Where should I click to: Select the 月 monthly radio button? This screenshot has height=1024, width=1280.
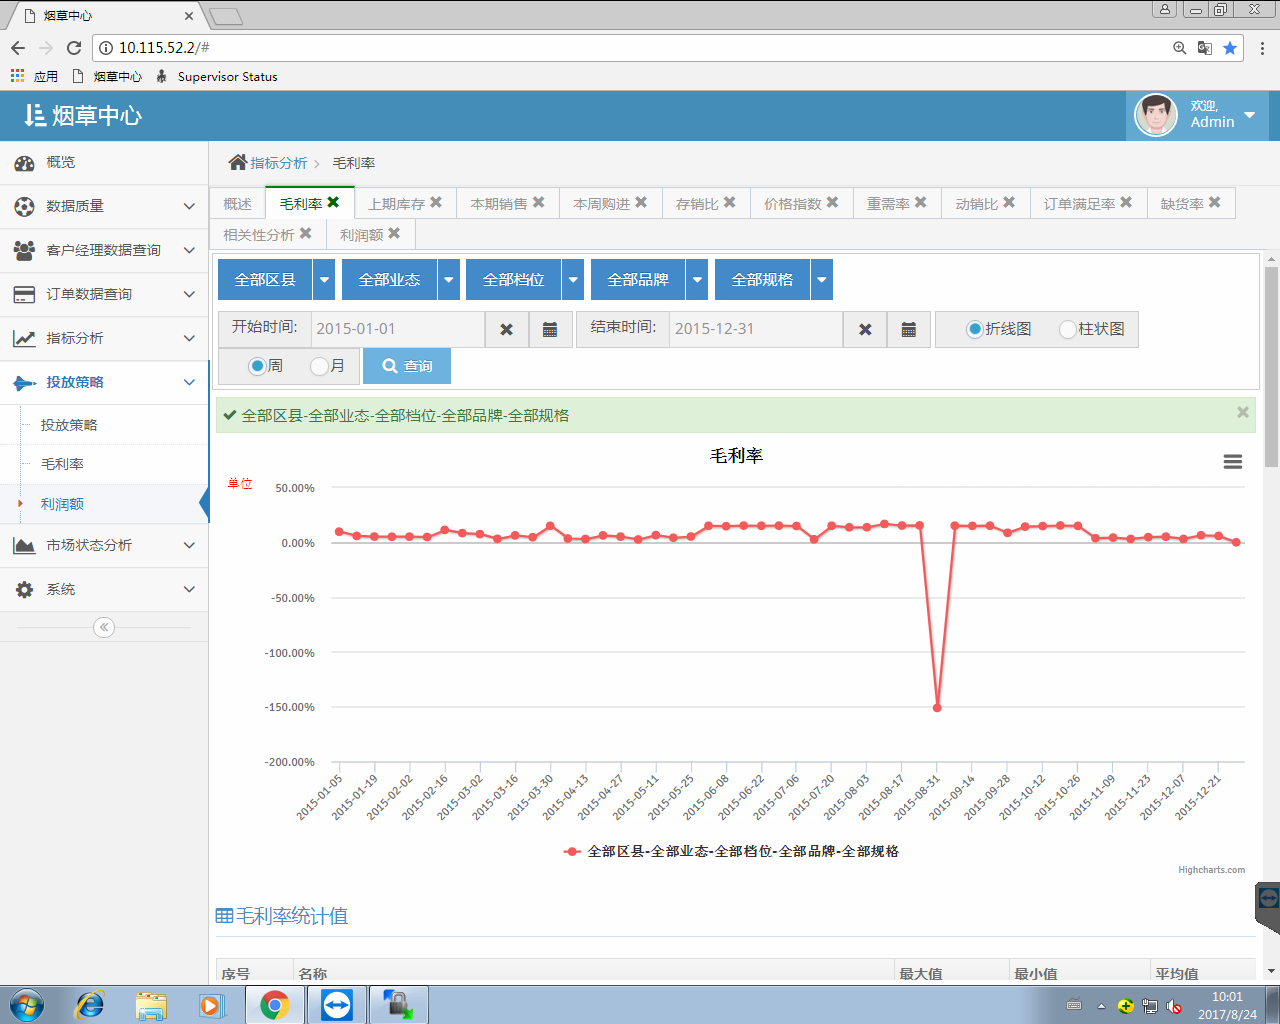click(319, 366)
